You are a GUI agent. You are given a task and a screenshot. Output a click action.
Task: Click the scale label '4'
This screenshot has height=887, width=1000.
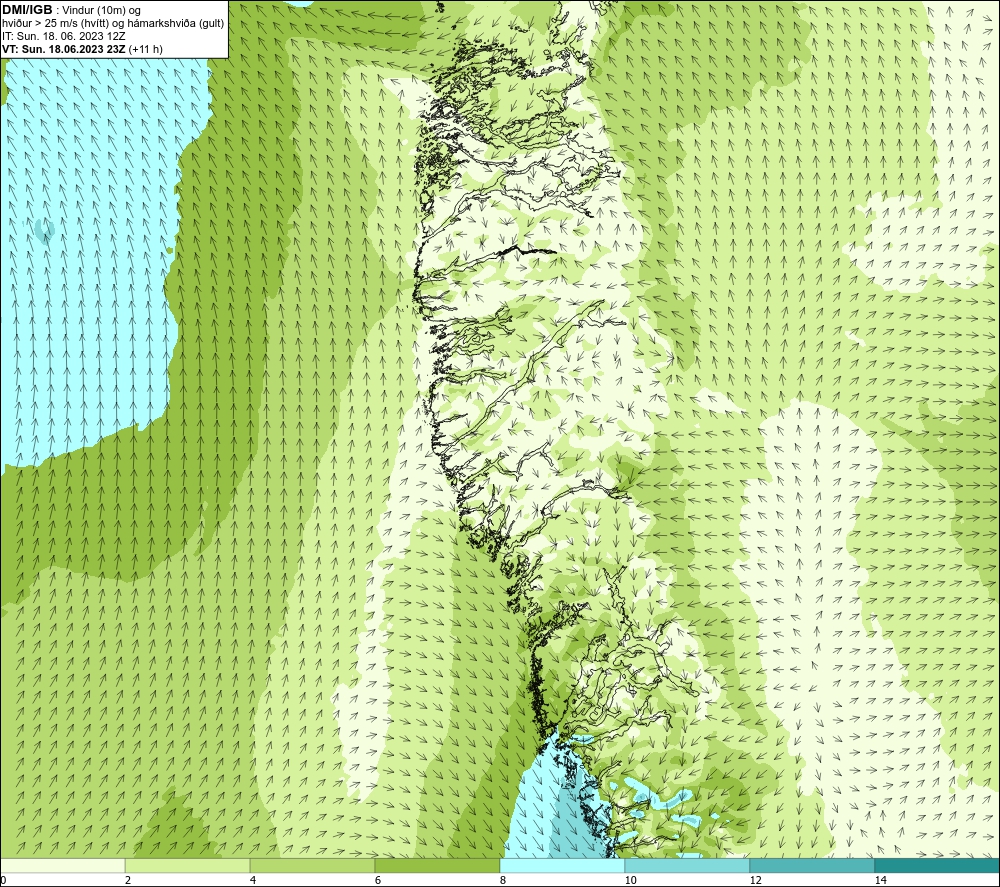click(x=253, y=880)
